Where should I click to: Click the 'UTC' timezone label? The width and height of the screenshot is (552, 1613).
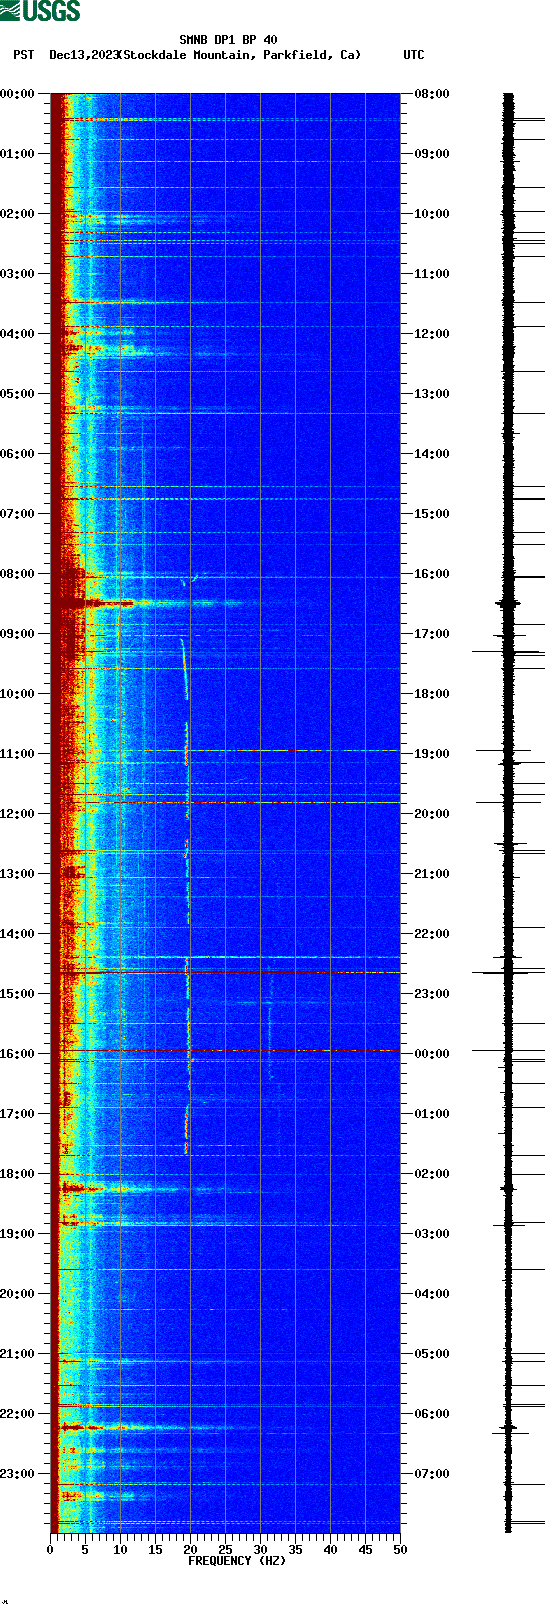tap(414, 55)
